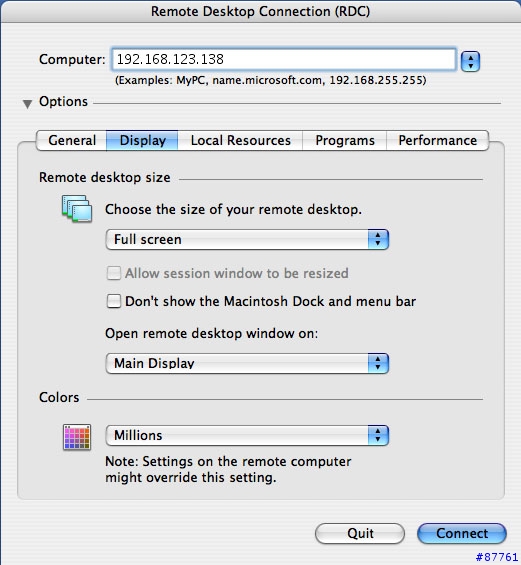Viewport: 521px width, 565px height.
Task: Open the Local Resources tab
Action: [240, 141]
